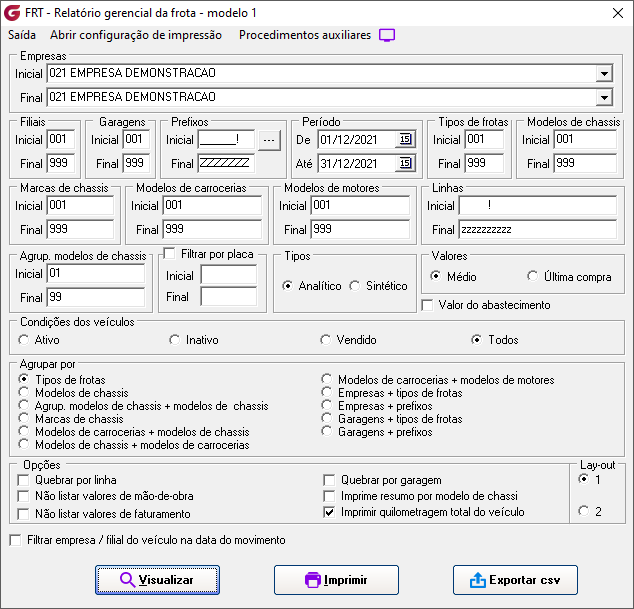
Task: Click Linhas Final field
Action: pyautogui.click(x=538, y=229)
